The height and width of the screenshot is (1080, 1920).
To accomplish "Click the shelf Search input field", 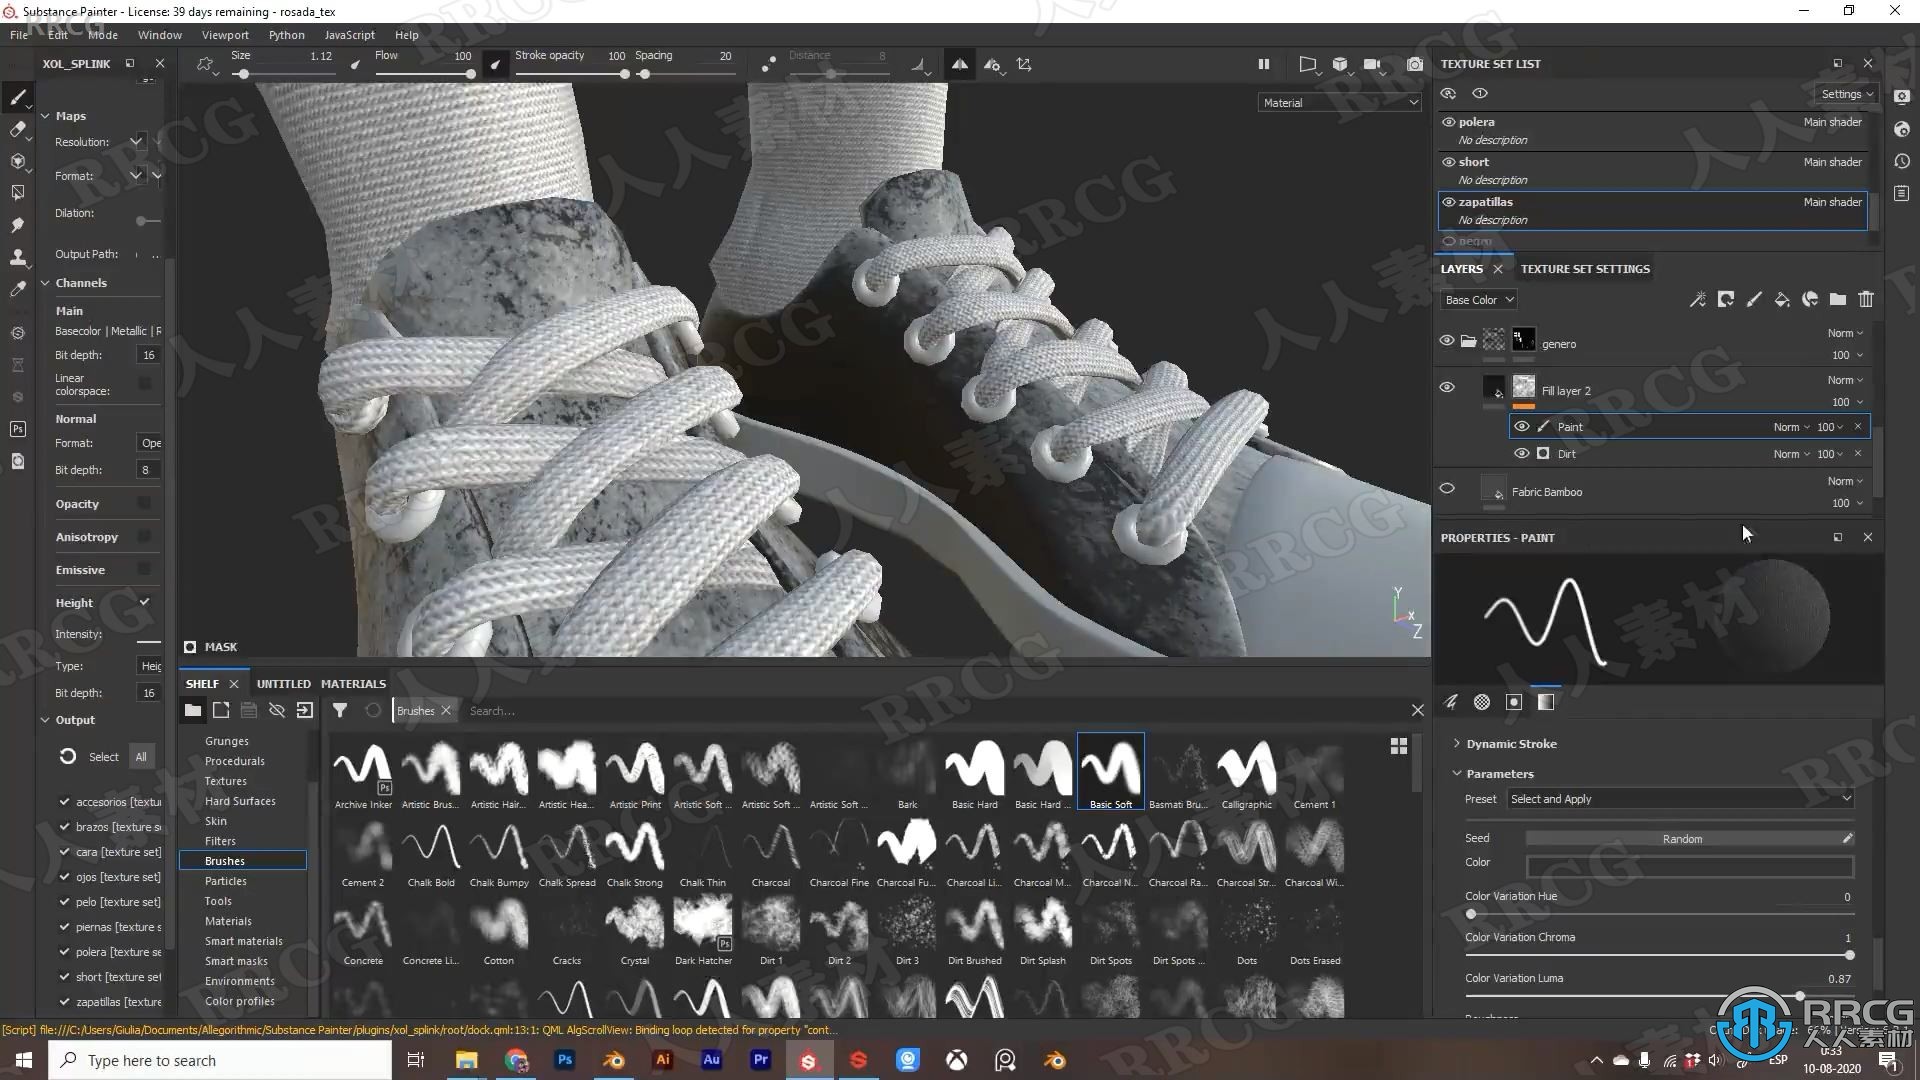I will click(x=930, y=711).
